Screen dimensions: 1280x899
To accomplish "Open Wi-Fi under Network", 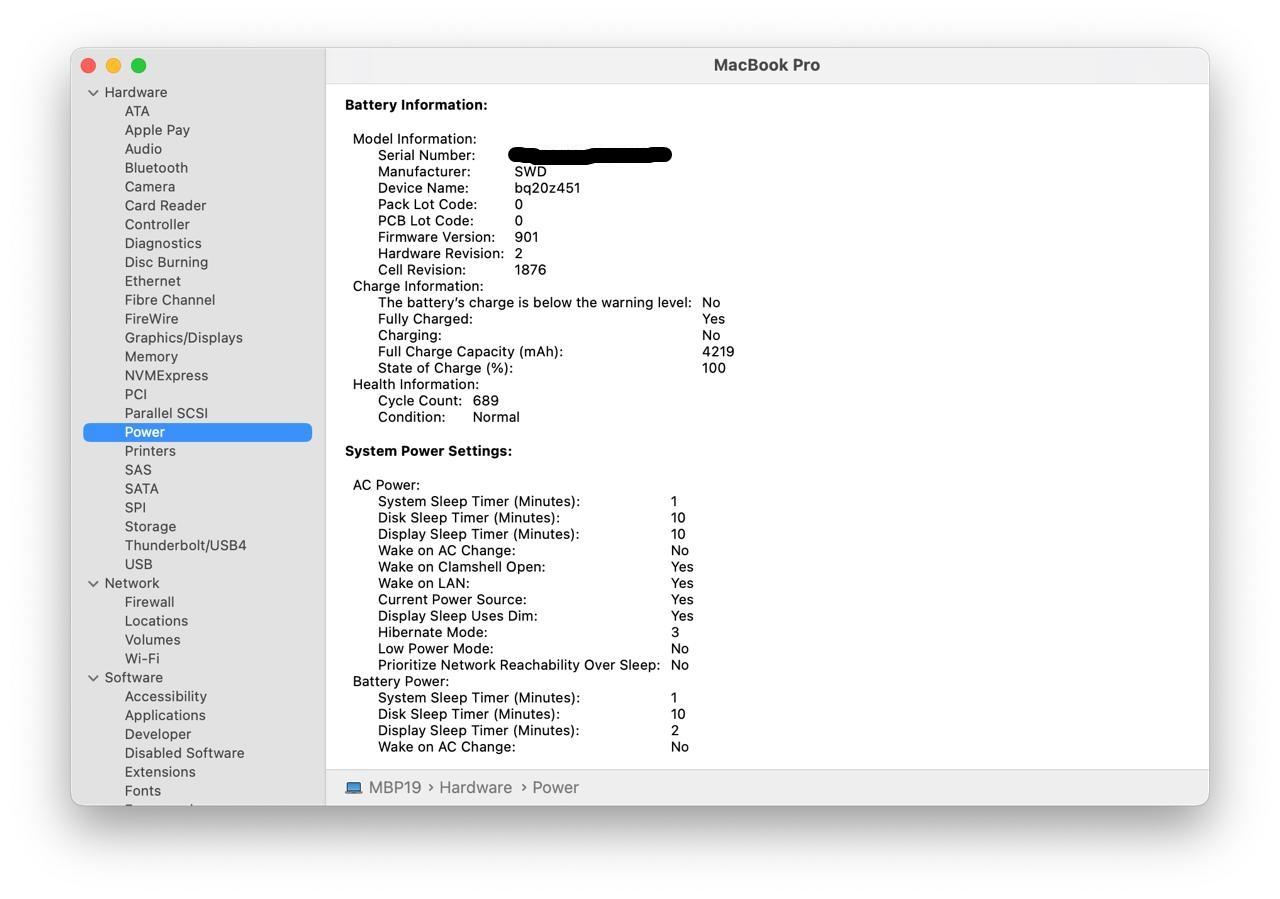I will tap(141, 659).
